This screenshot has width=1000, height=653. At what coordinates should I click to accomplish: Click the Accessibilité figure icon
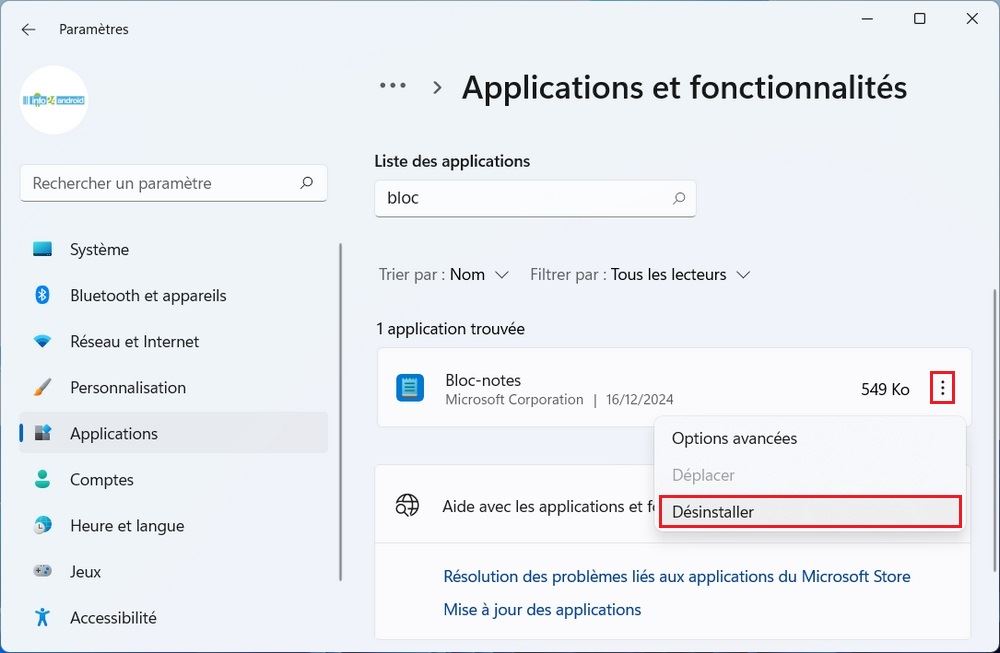[42, 617]
